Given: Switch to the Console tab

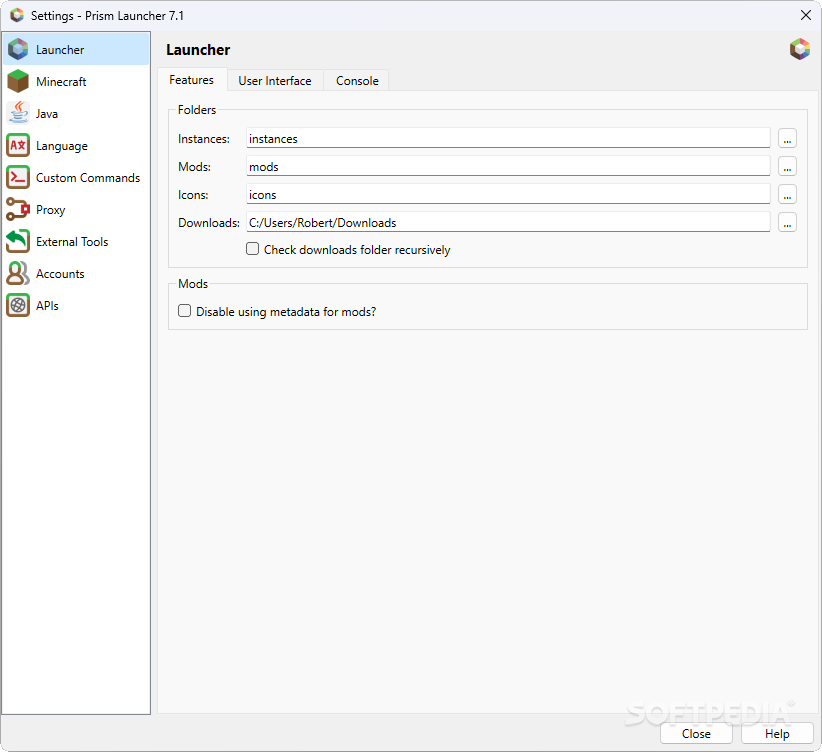Looking at the screenshot, I should point(357,81).
